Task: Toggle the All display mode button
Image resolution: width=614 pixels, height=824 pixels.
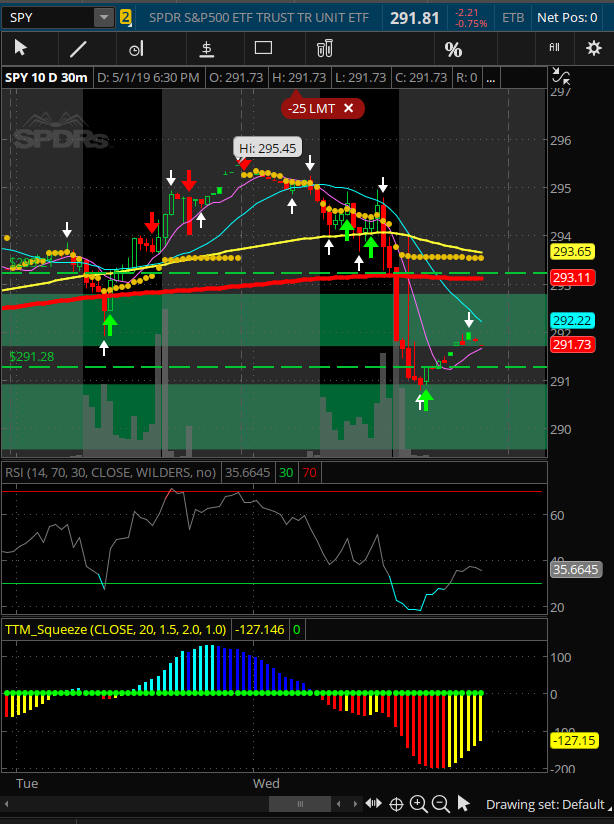Action: (x=554, y=48)
